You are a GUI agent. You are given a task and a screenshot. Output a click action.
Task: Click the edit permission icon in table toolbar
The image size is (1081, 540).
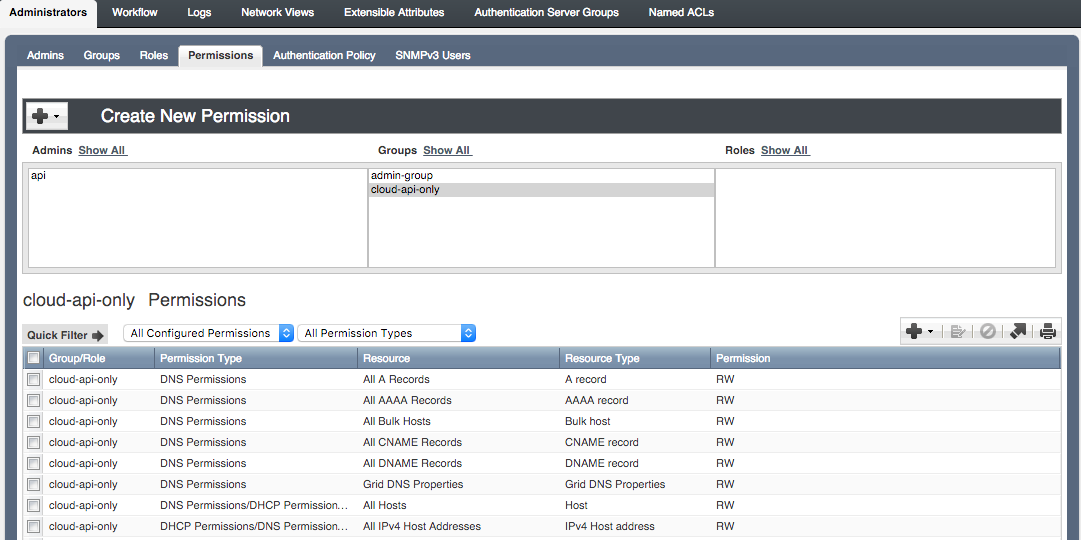click(x=957, y=332)
